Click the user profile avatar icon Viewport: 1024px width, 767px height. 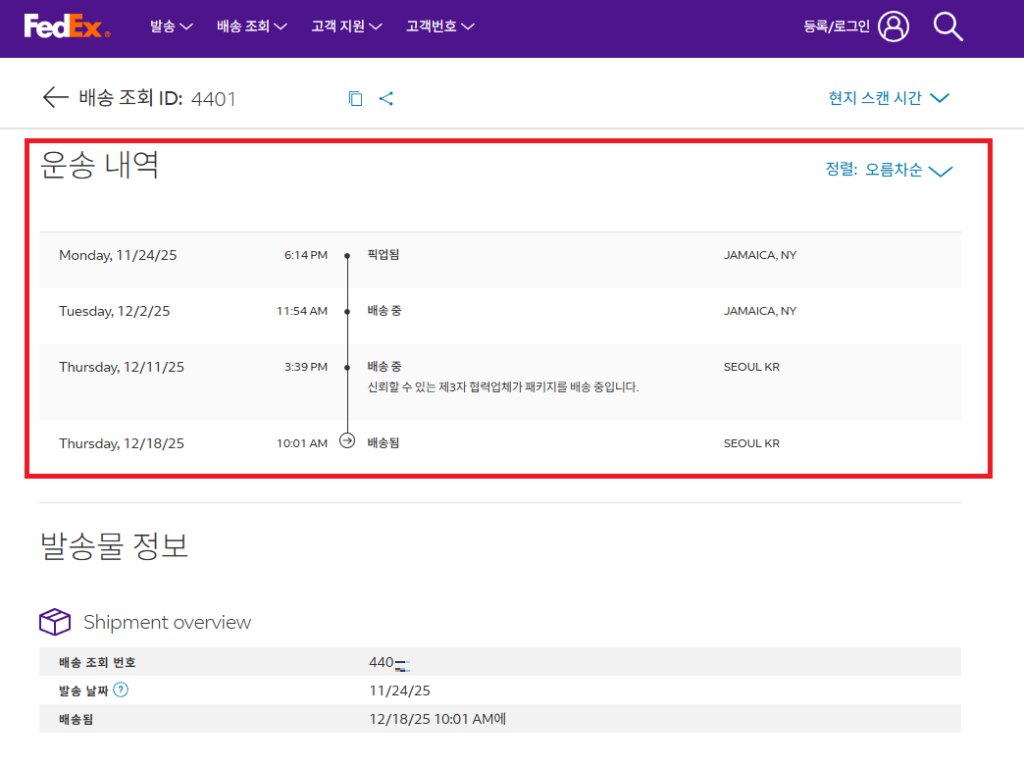(893, 27)
